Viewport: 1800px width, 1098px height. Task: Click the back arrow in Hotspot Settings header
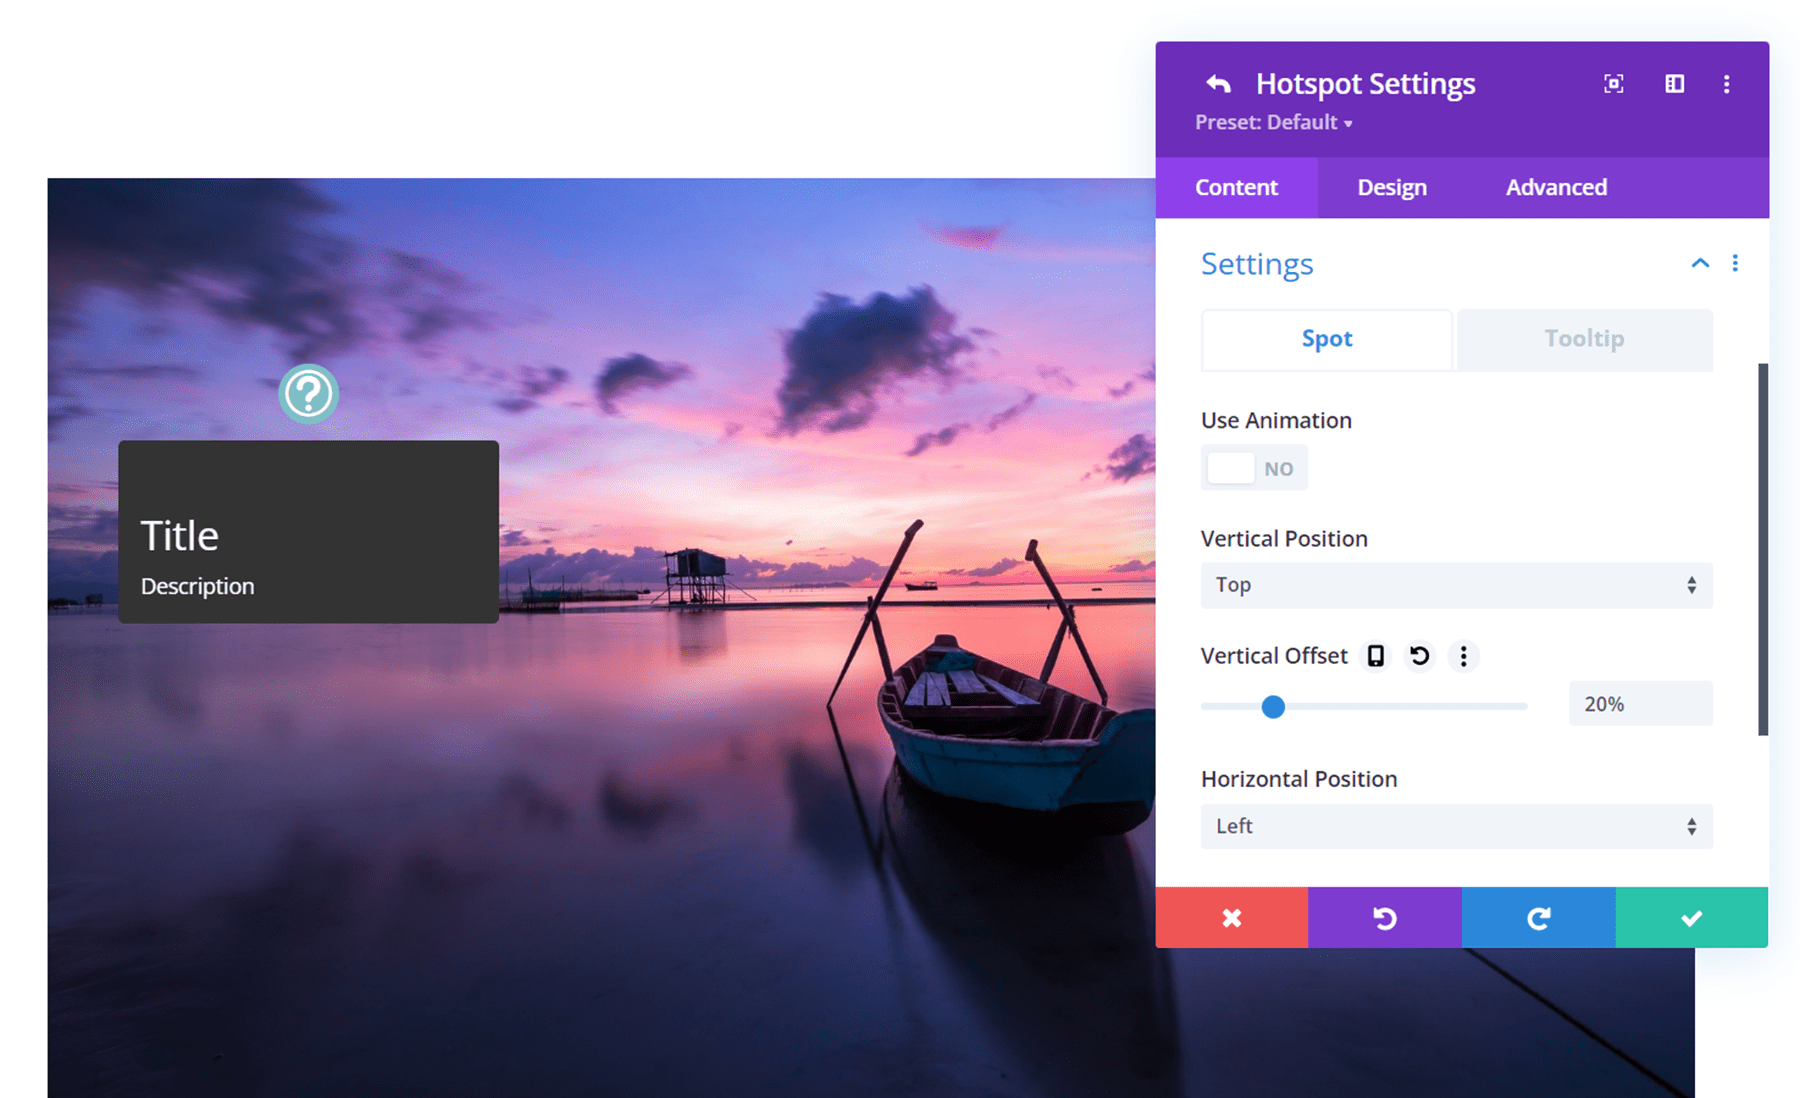tap(1218, 84)
